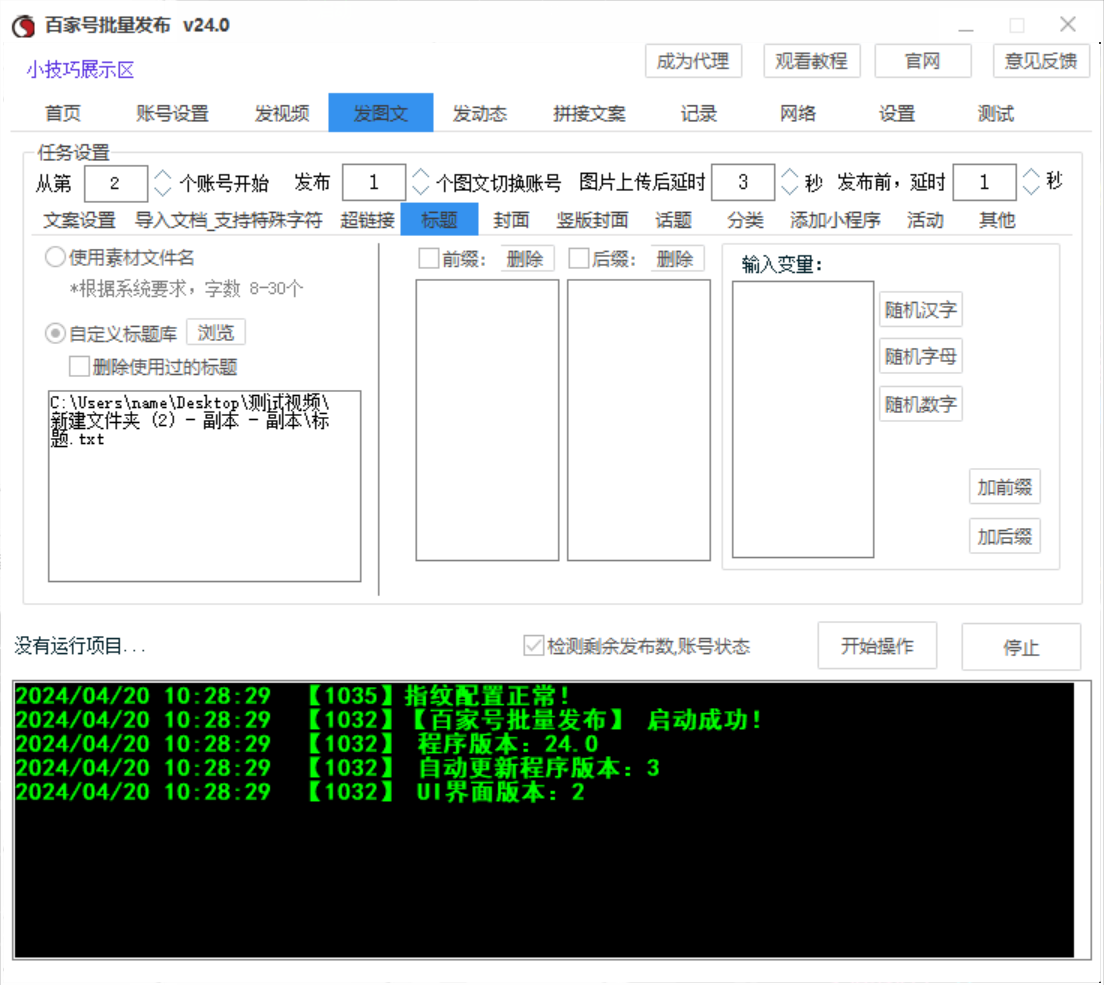Select 标题 sub-tab

point(439,220)
